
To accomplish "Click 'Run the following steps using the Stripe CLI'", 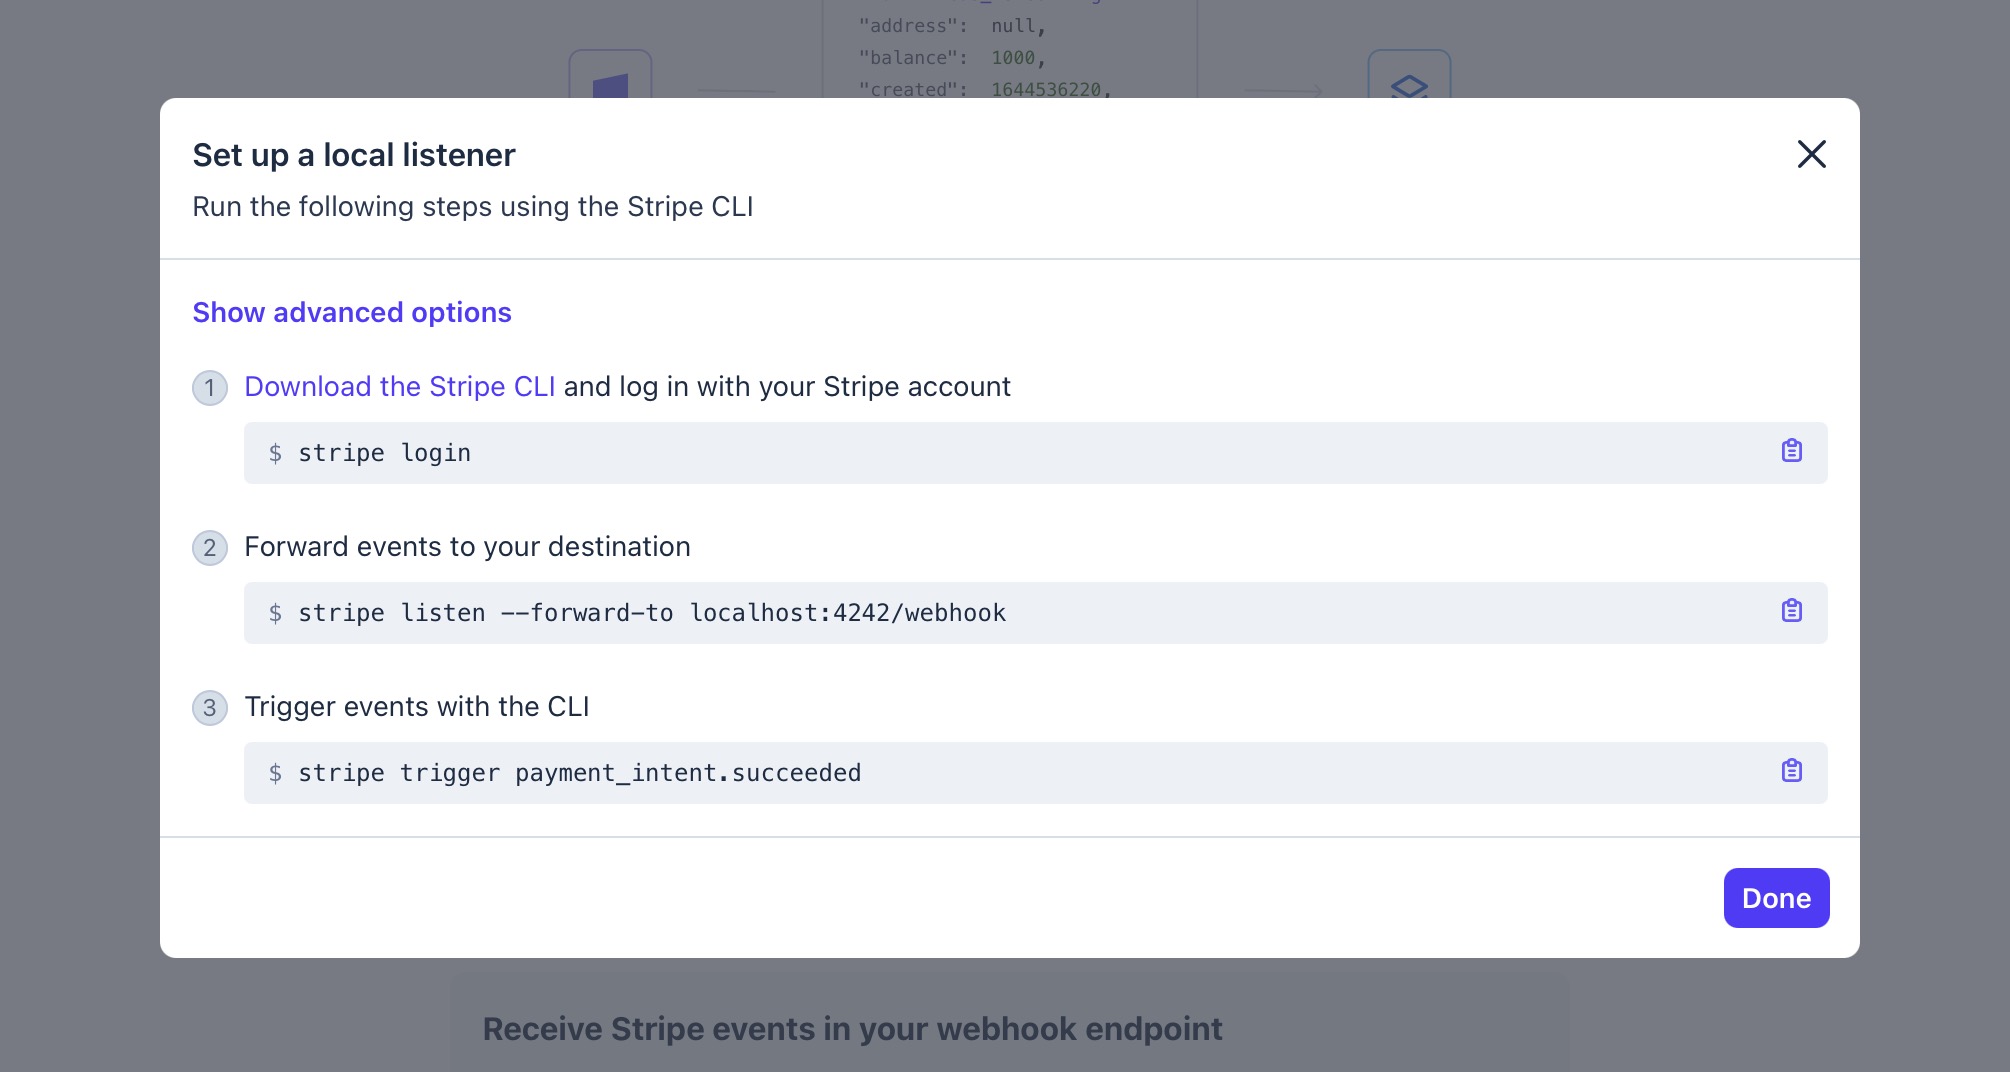I will click(473, 206).
